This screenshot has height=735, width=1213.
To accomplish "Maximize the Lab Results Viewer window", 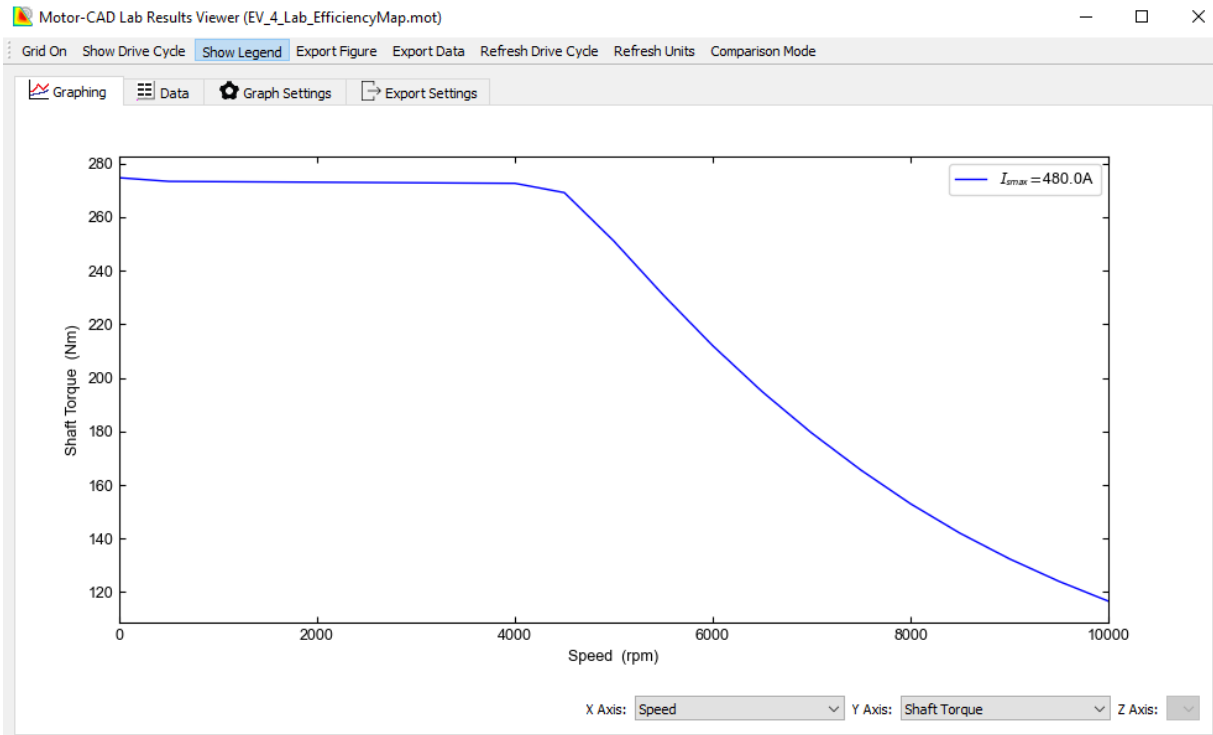I will click(x=1141, y=17).
